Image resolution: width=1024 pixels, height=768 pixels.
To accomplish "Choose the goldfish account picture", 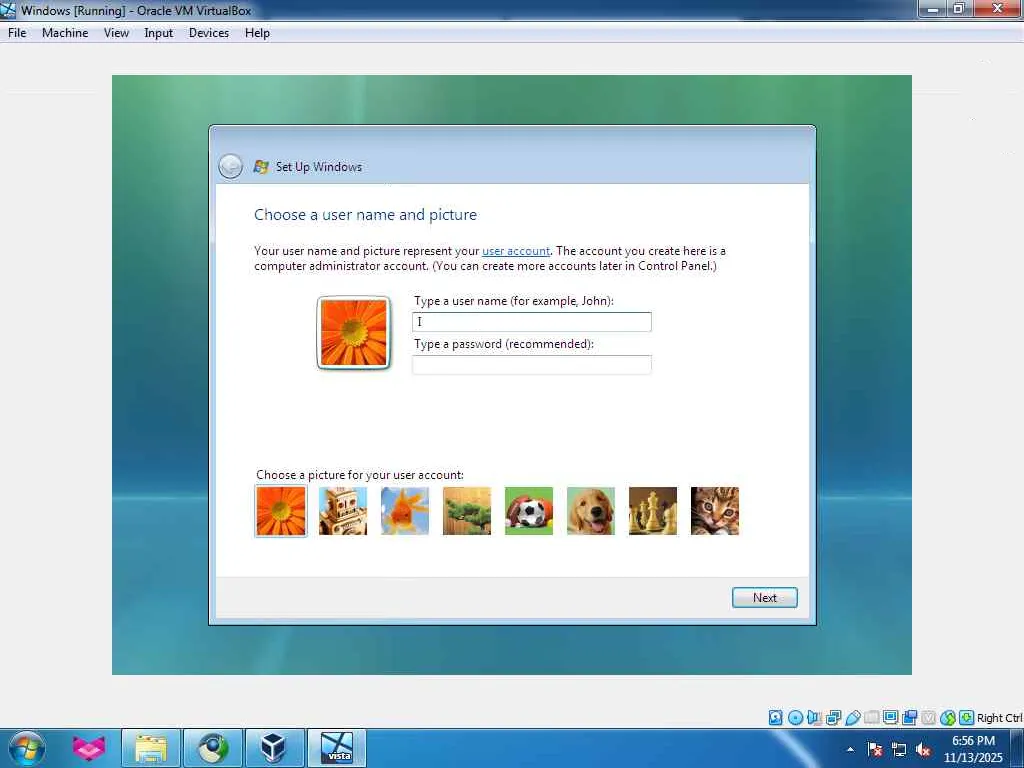I will [405, 511].
